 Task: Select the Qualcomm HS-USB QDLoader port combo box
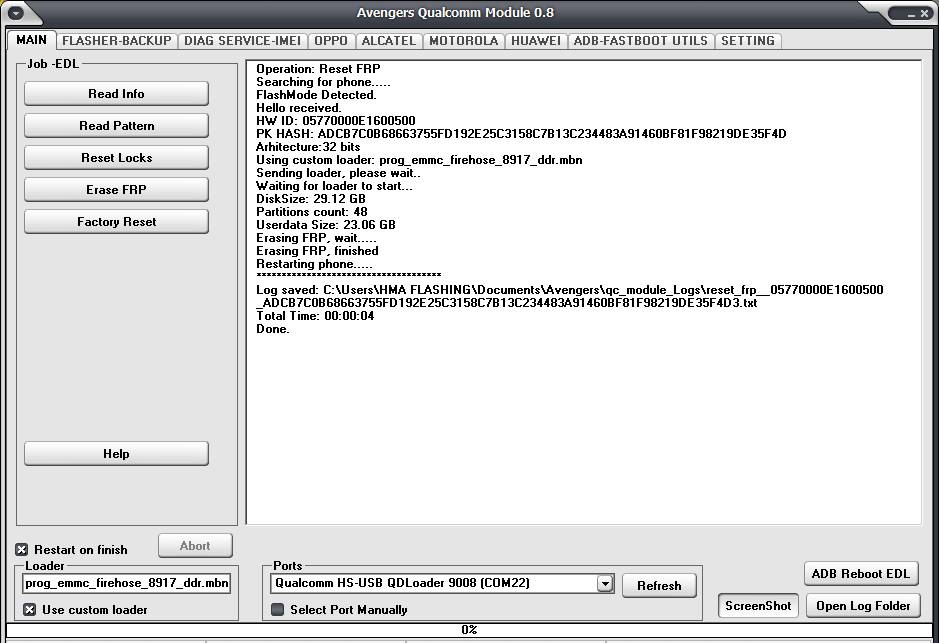[x=442, y=584]
